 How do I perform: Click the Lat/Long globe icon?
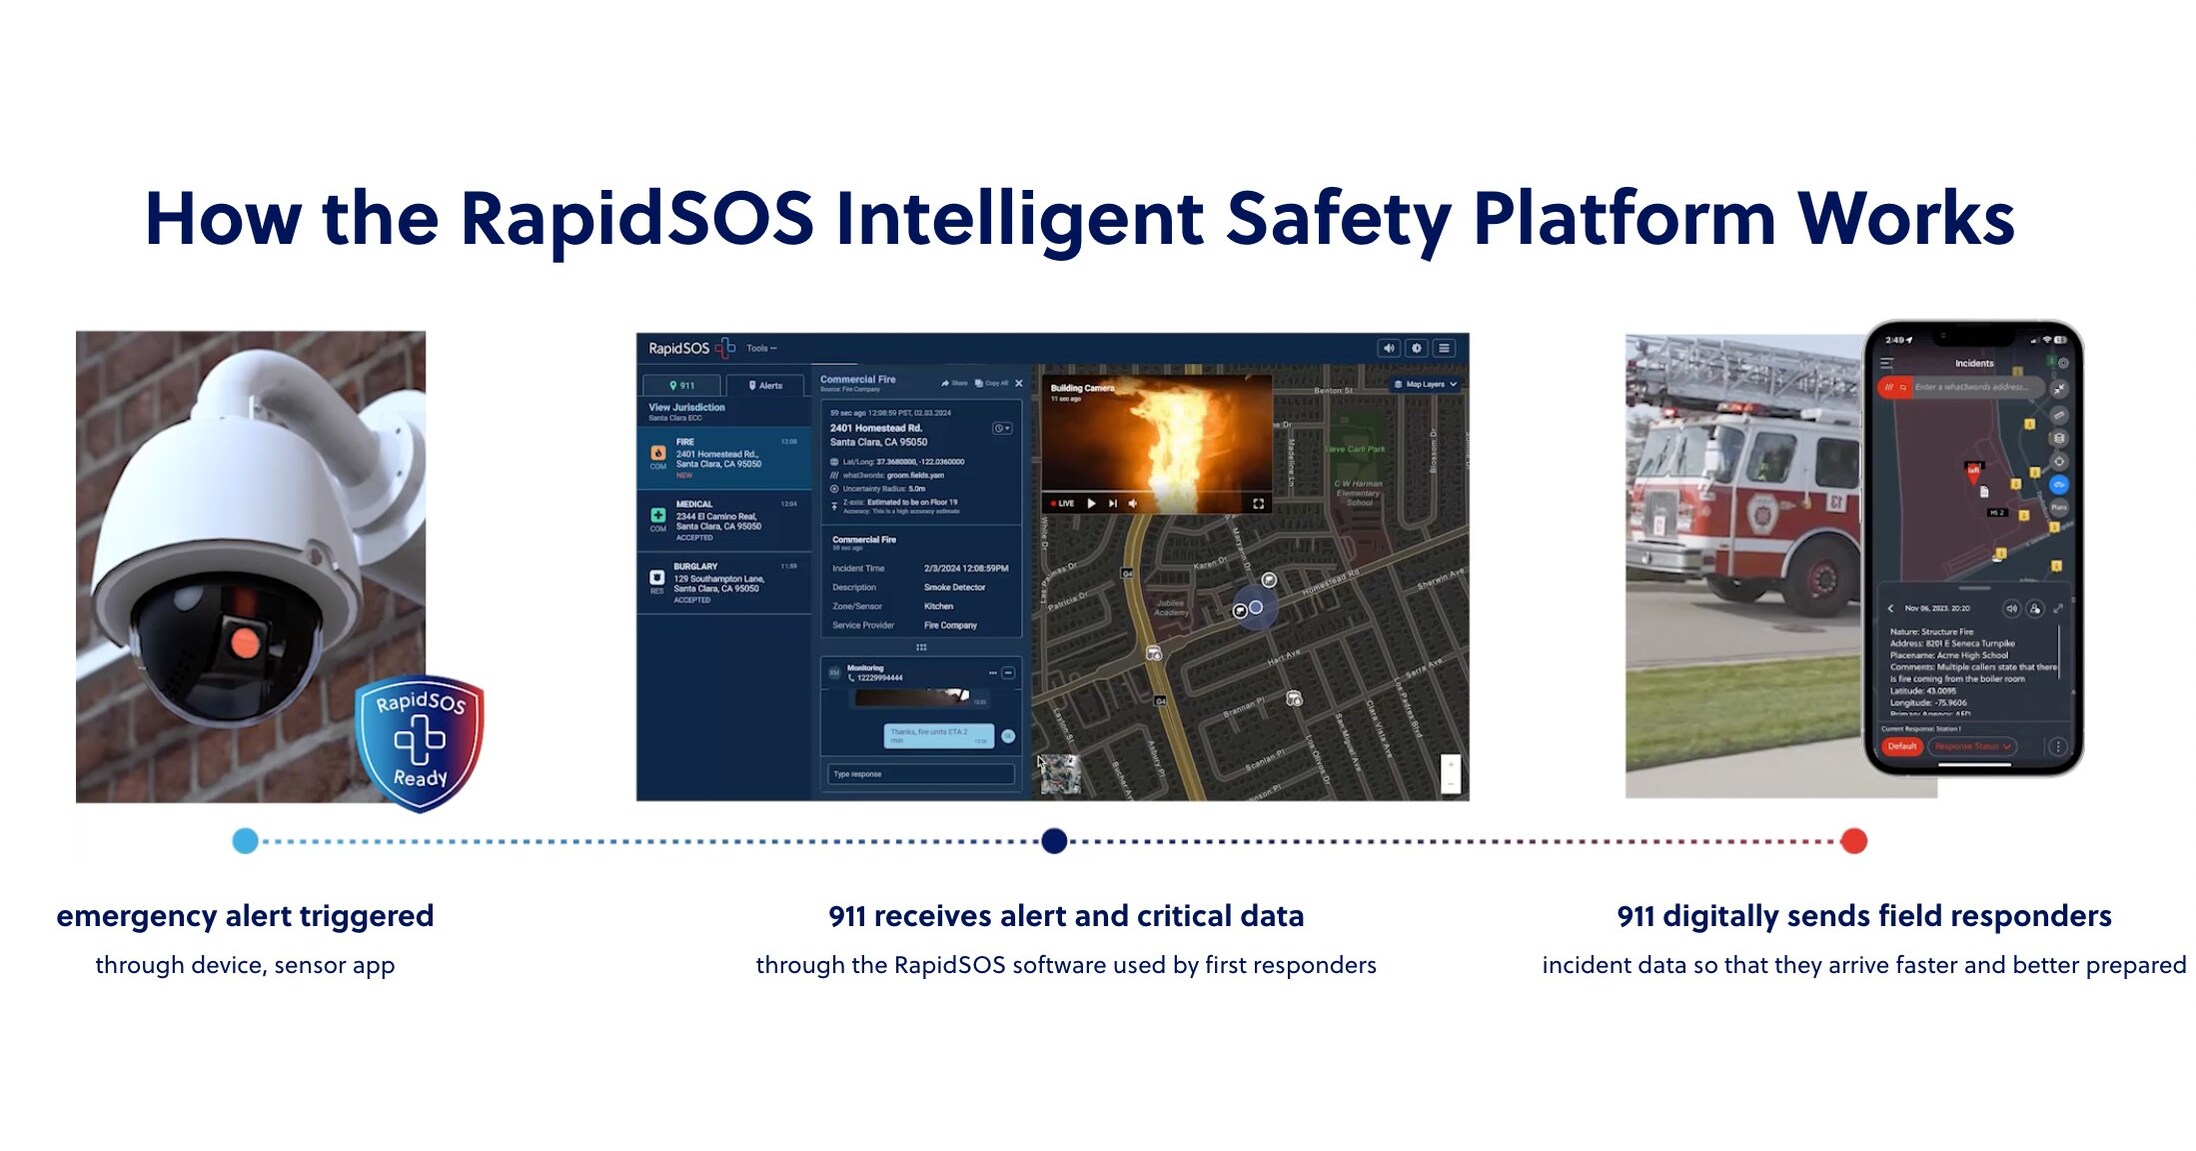pos(835,462)
